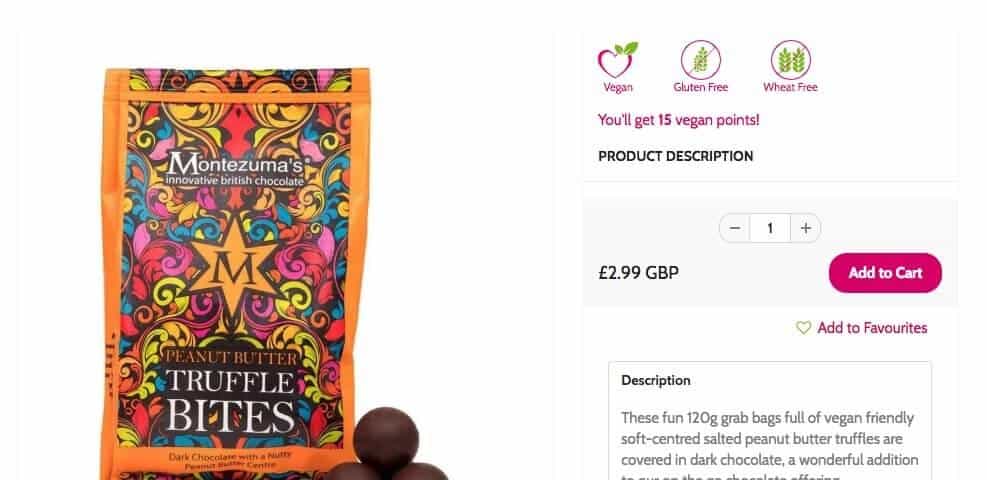The width and height of the screenshot is (987, 480).
Task: Click the Vegan label text
Action: point(618,87)
